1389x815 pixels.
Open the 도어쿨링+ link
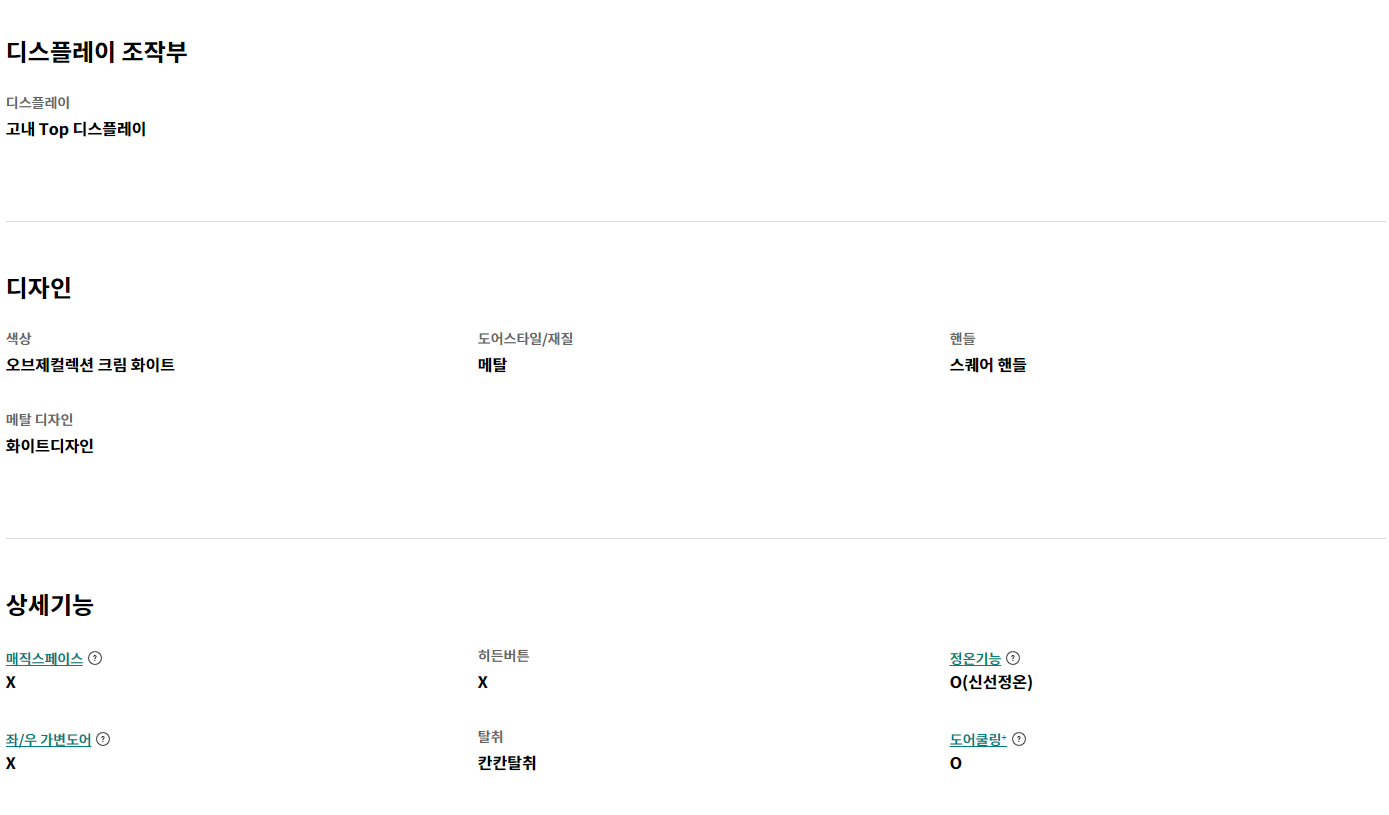[978, 739]
